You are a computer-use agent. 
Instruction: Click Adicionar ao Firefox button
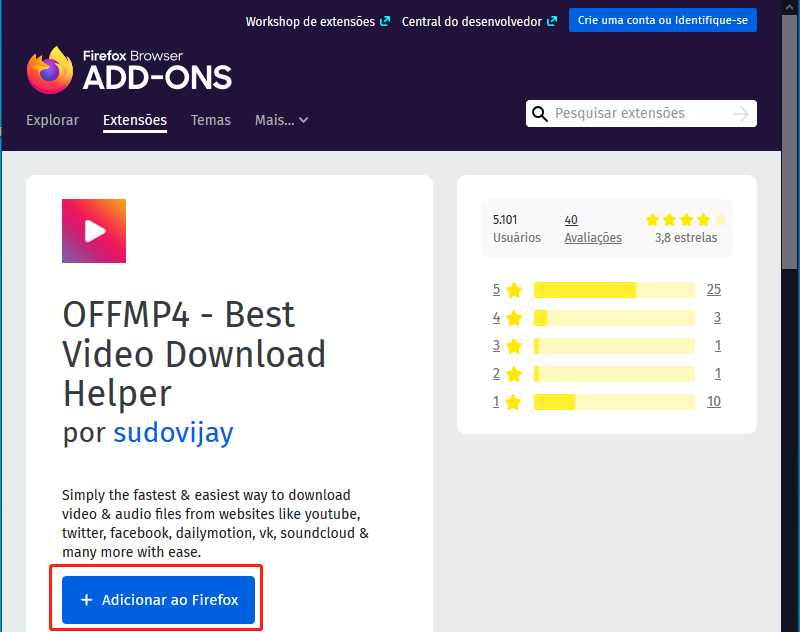158,600
